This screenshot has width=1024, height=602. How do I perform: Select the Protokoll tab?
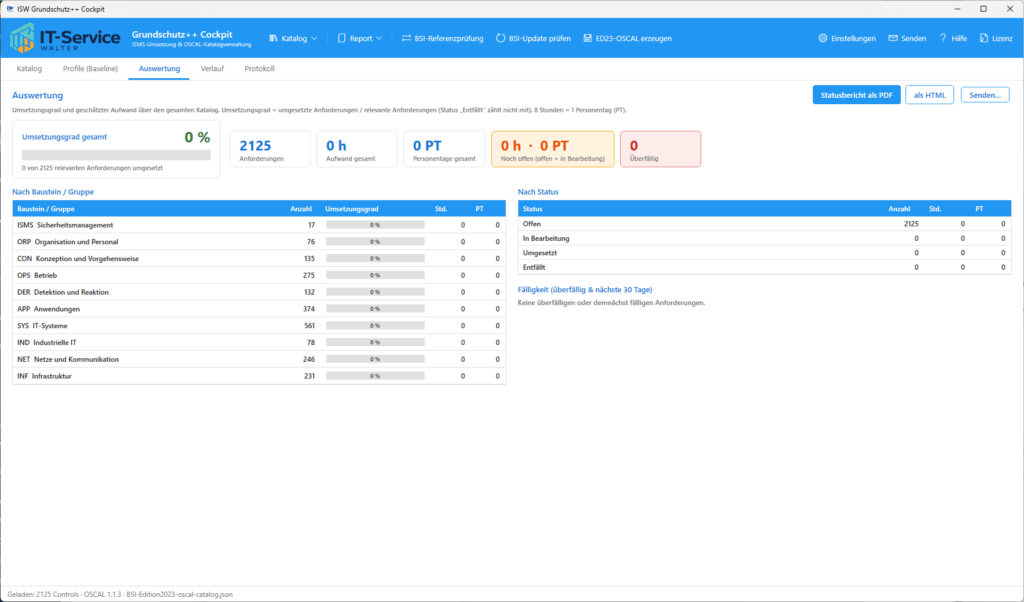pyautogui.click(x=259, y=69)
